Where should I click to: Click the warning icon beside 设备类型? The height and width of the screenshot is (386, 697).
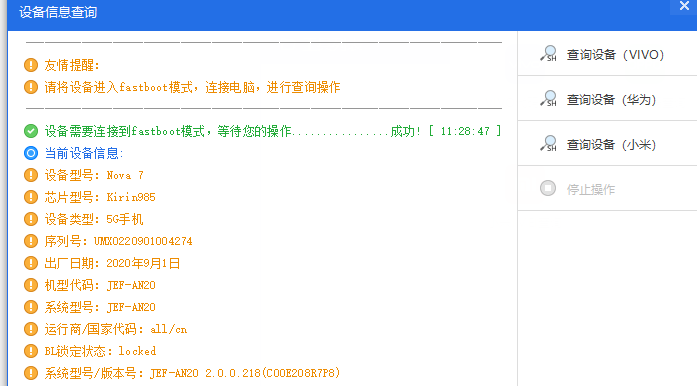coord(31,219)
